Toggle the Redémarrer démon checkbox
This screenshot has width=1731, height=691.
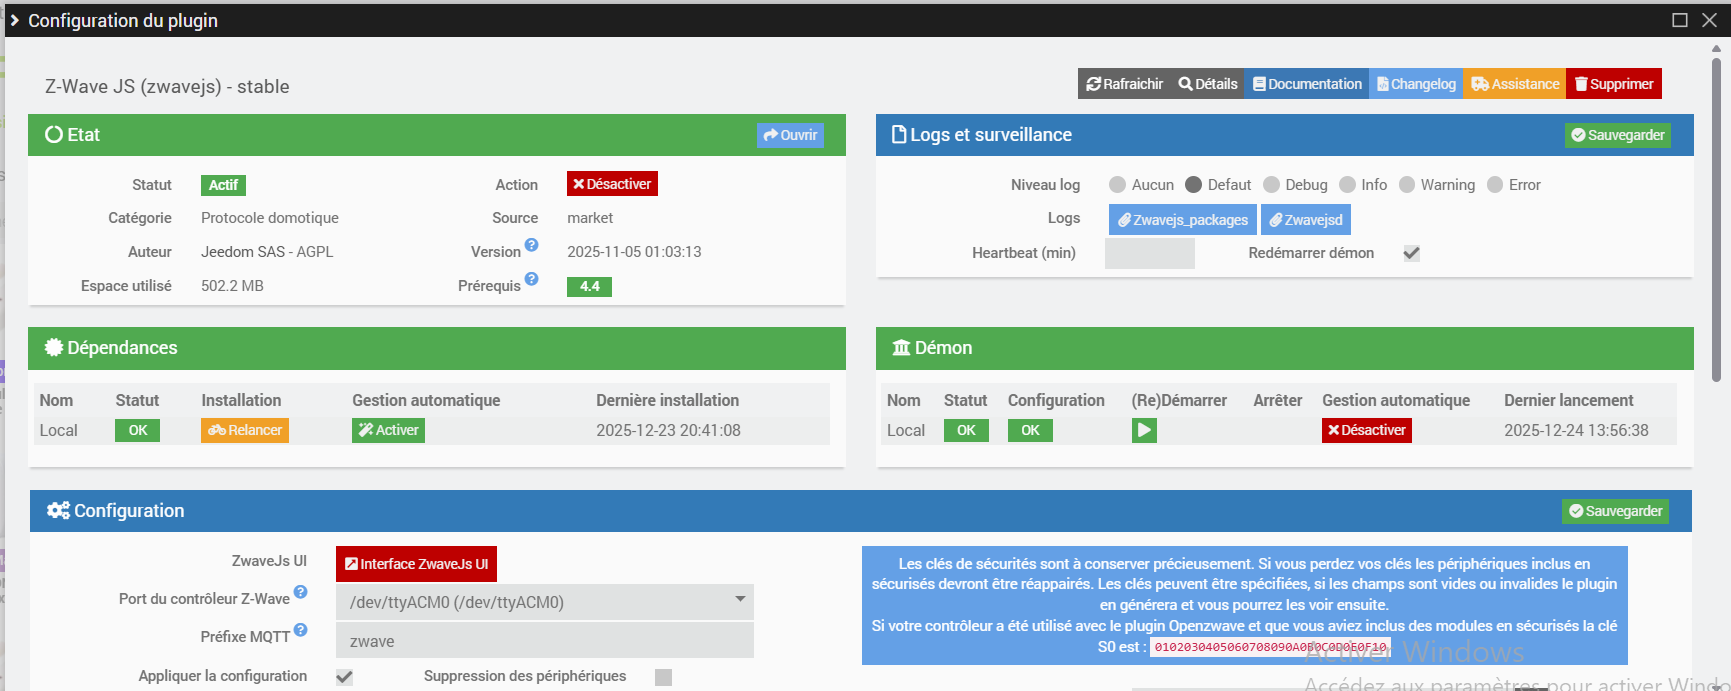coord(1412,253)
